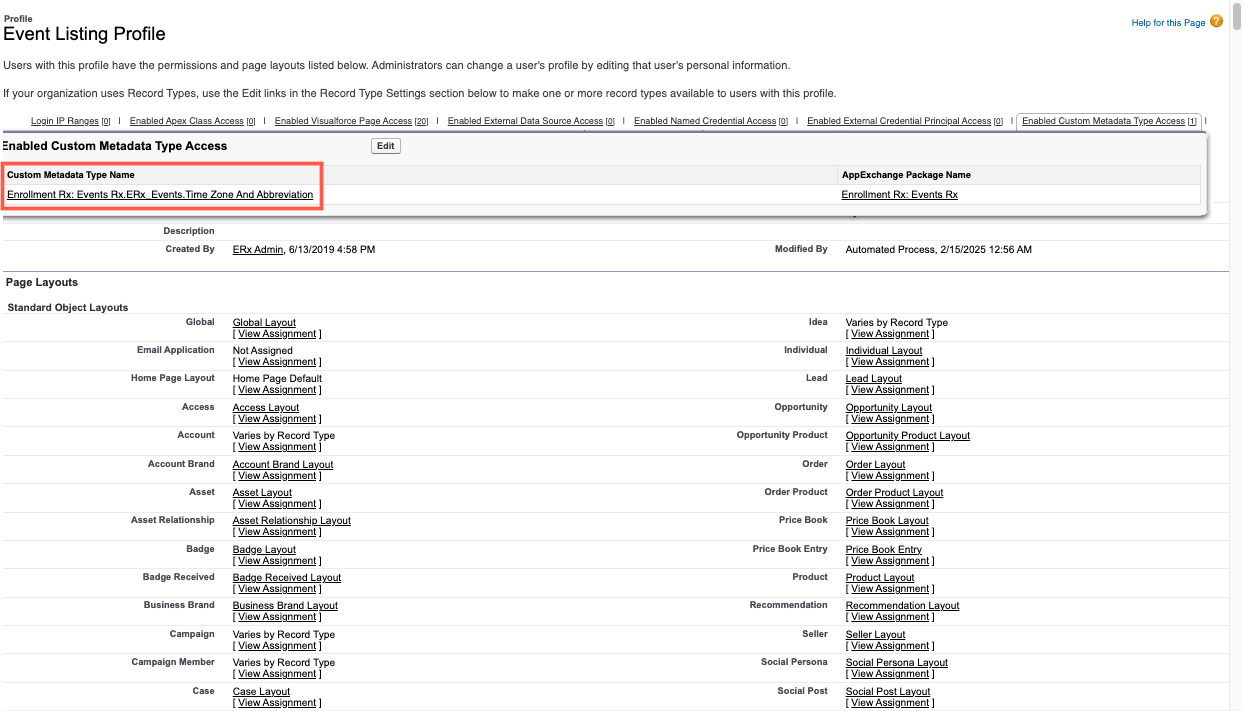Screen dimensions: 1244x711
Task: Open the Time Zone And Abbreviation metadata type
Action: (160, 195)
